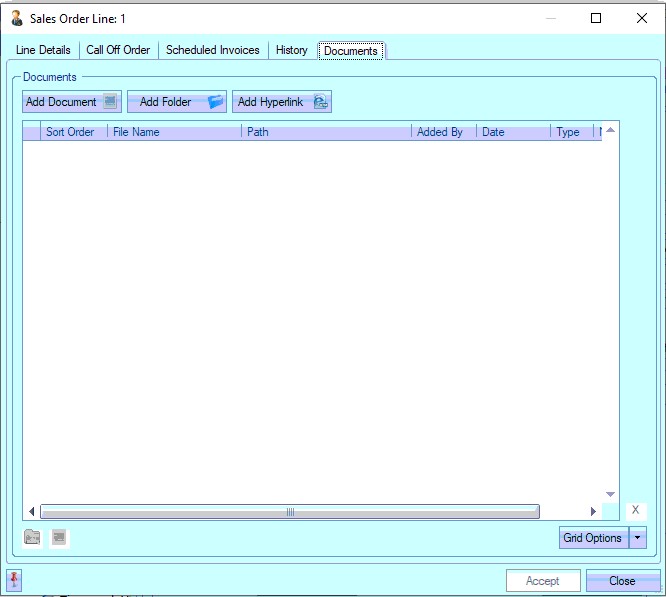Open the folder icon below the grid

click(33, 538)
